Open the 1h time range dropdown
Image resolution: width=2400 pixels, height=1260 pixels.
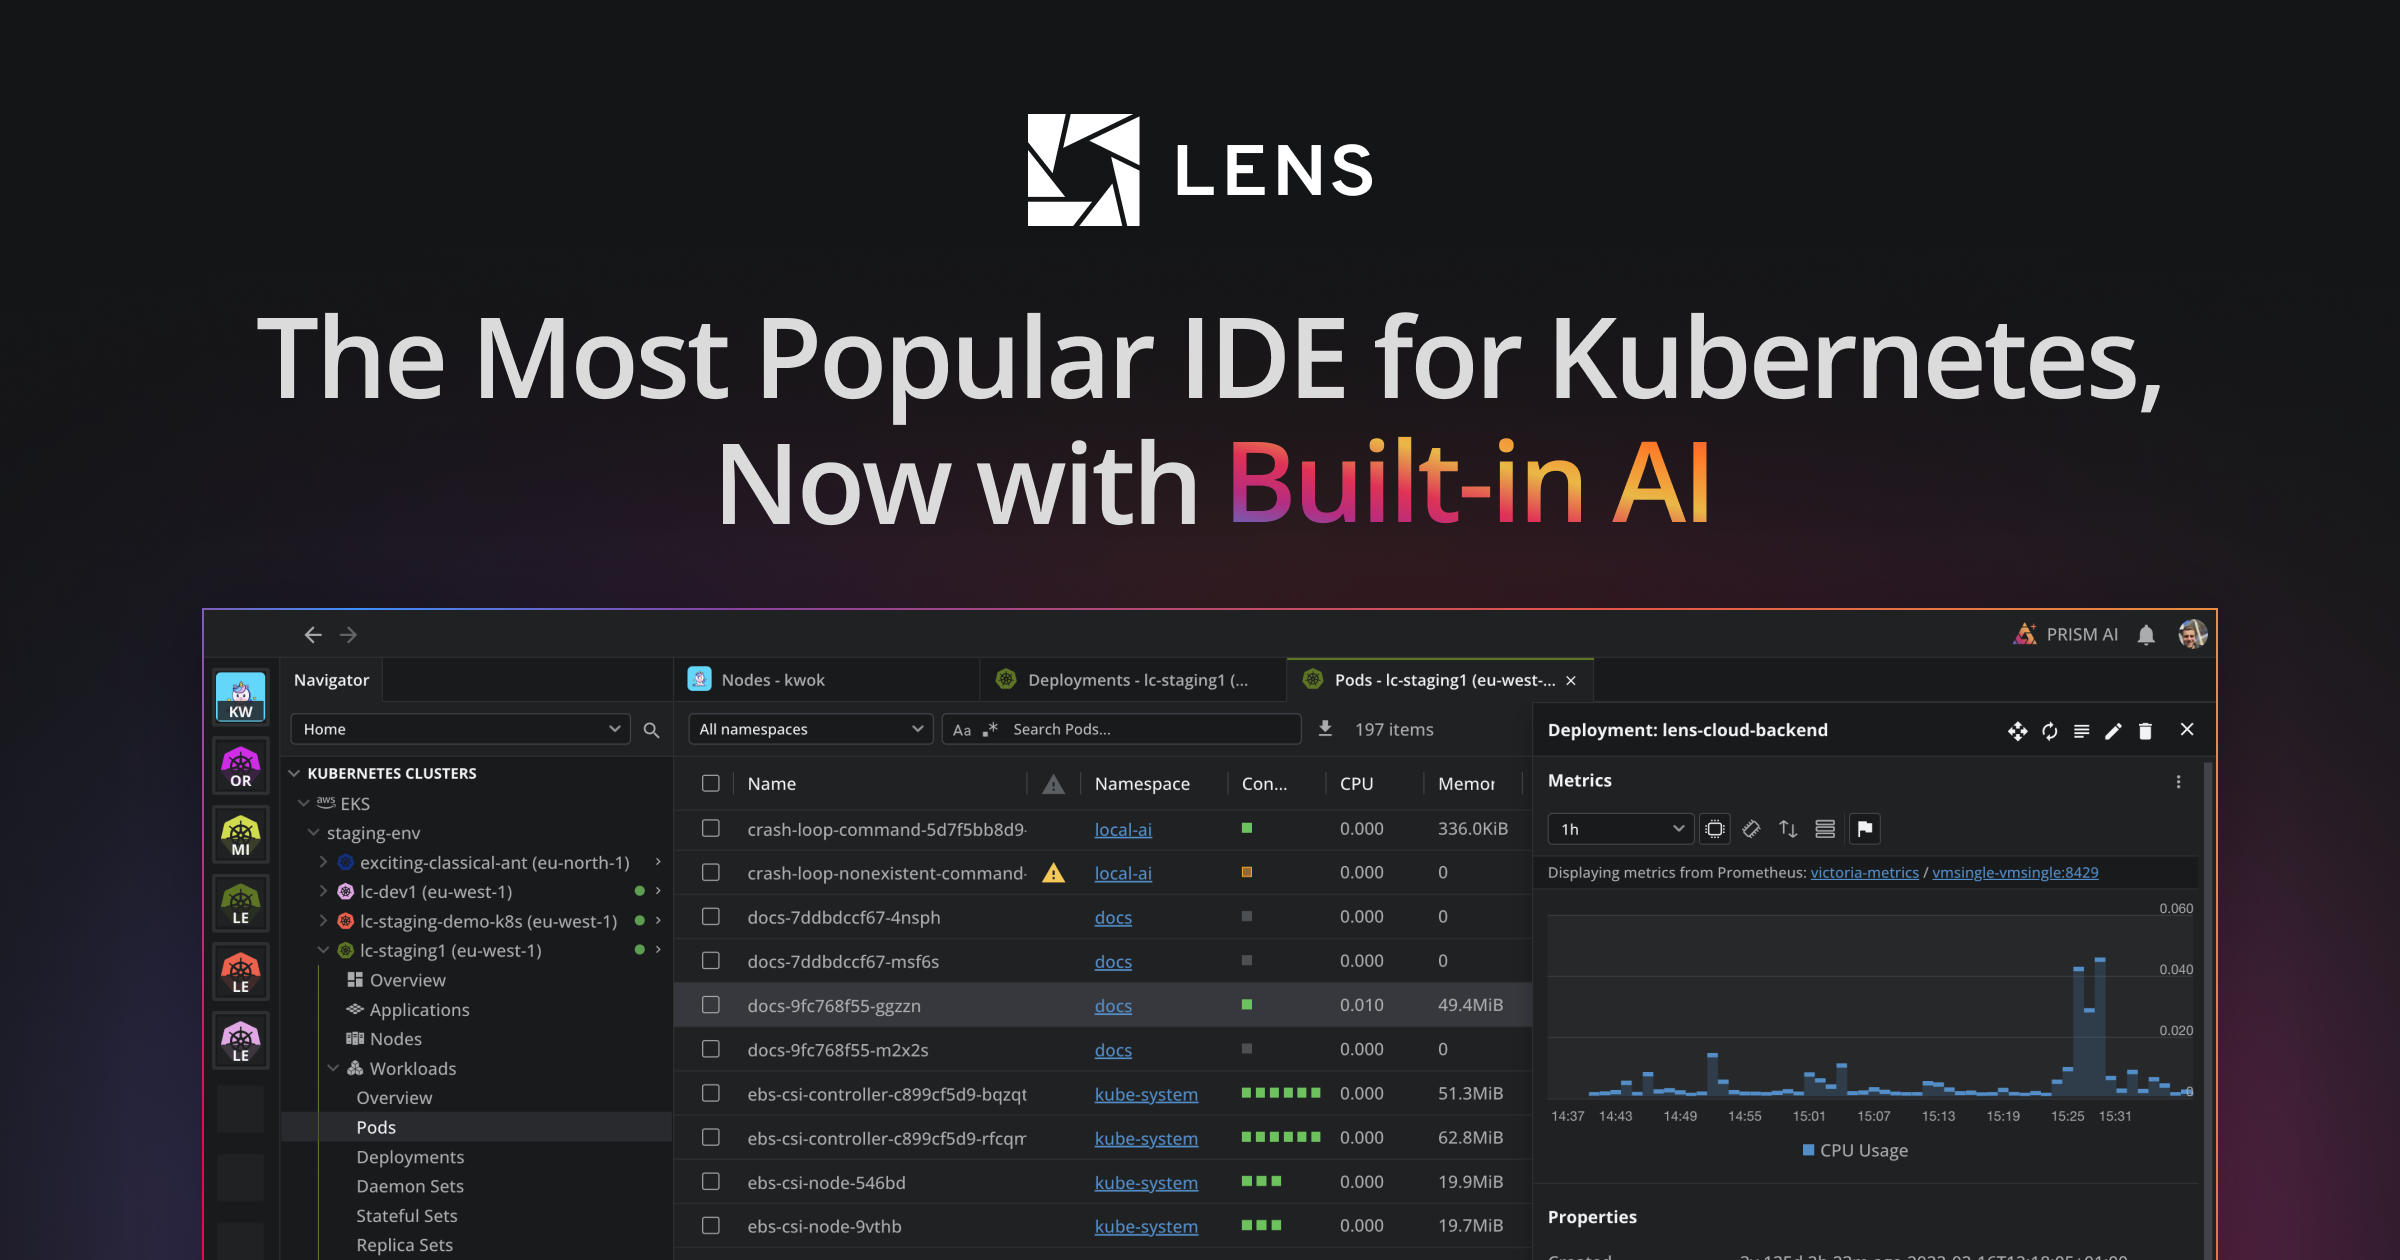click(x=1620, y=829)
